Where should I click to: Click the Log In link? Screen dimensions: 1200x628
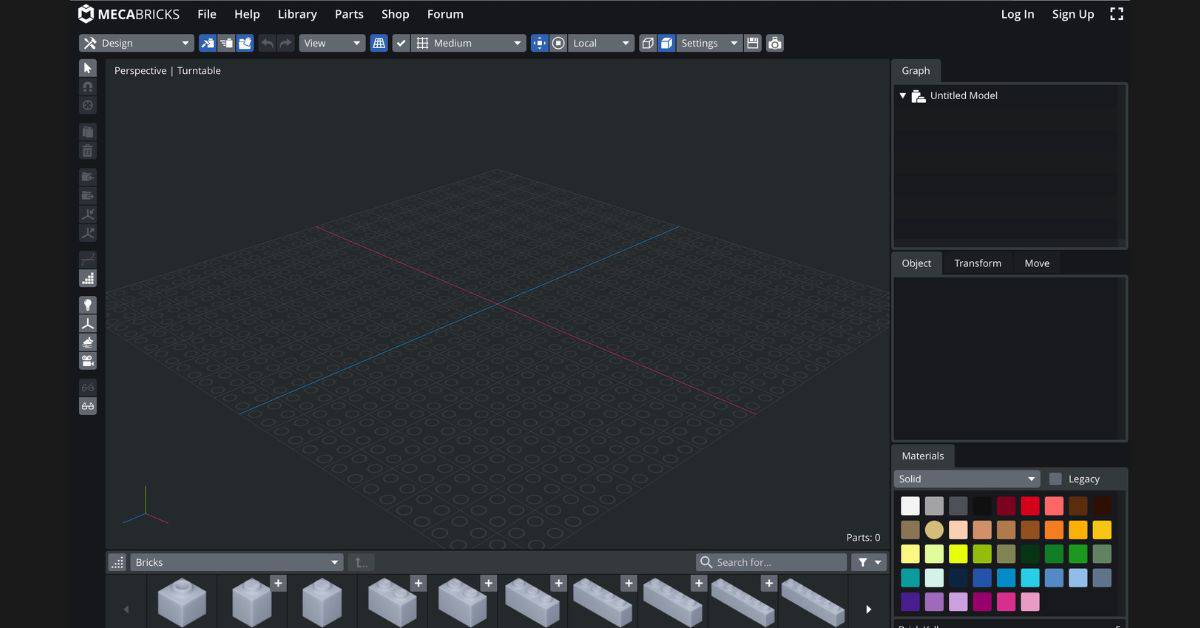[x=1017, y=14]
